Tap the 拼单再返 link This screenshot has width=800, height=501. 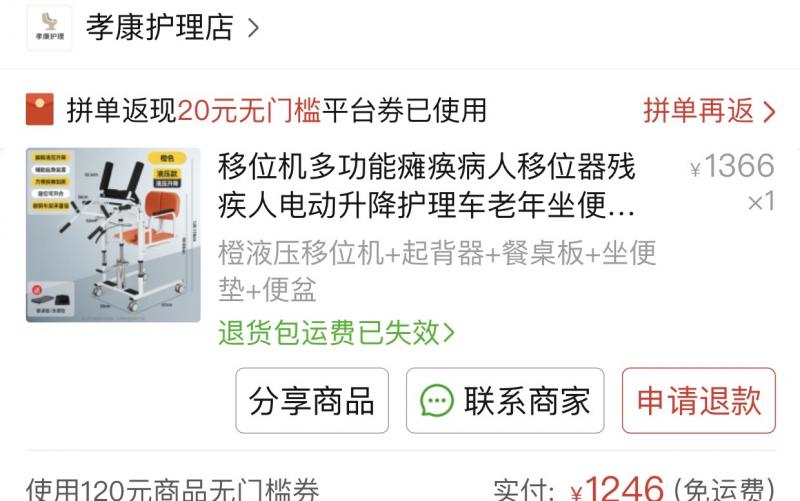click(x=698, y=110)
